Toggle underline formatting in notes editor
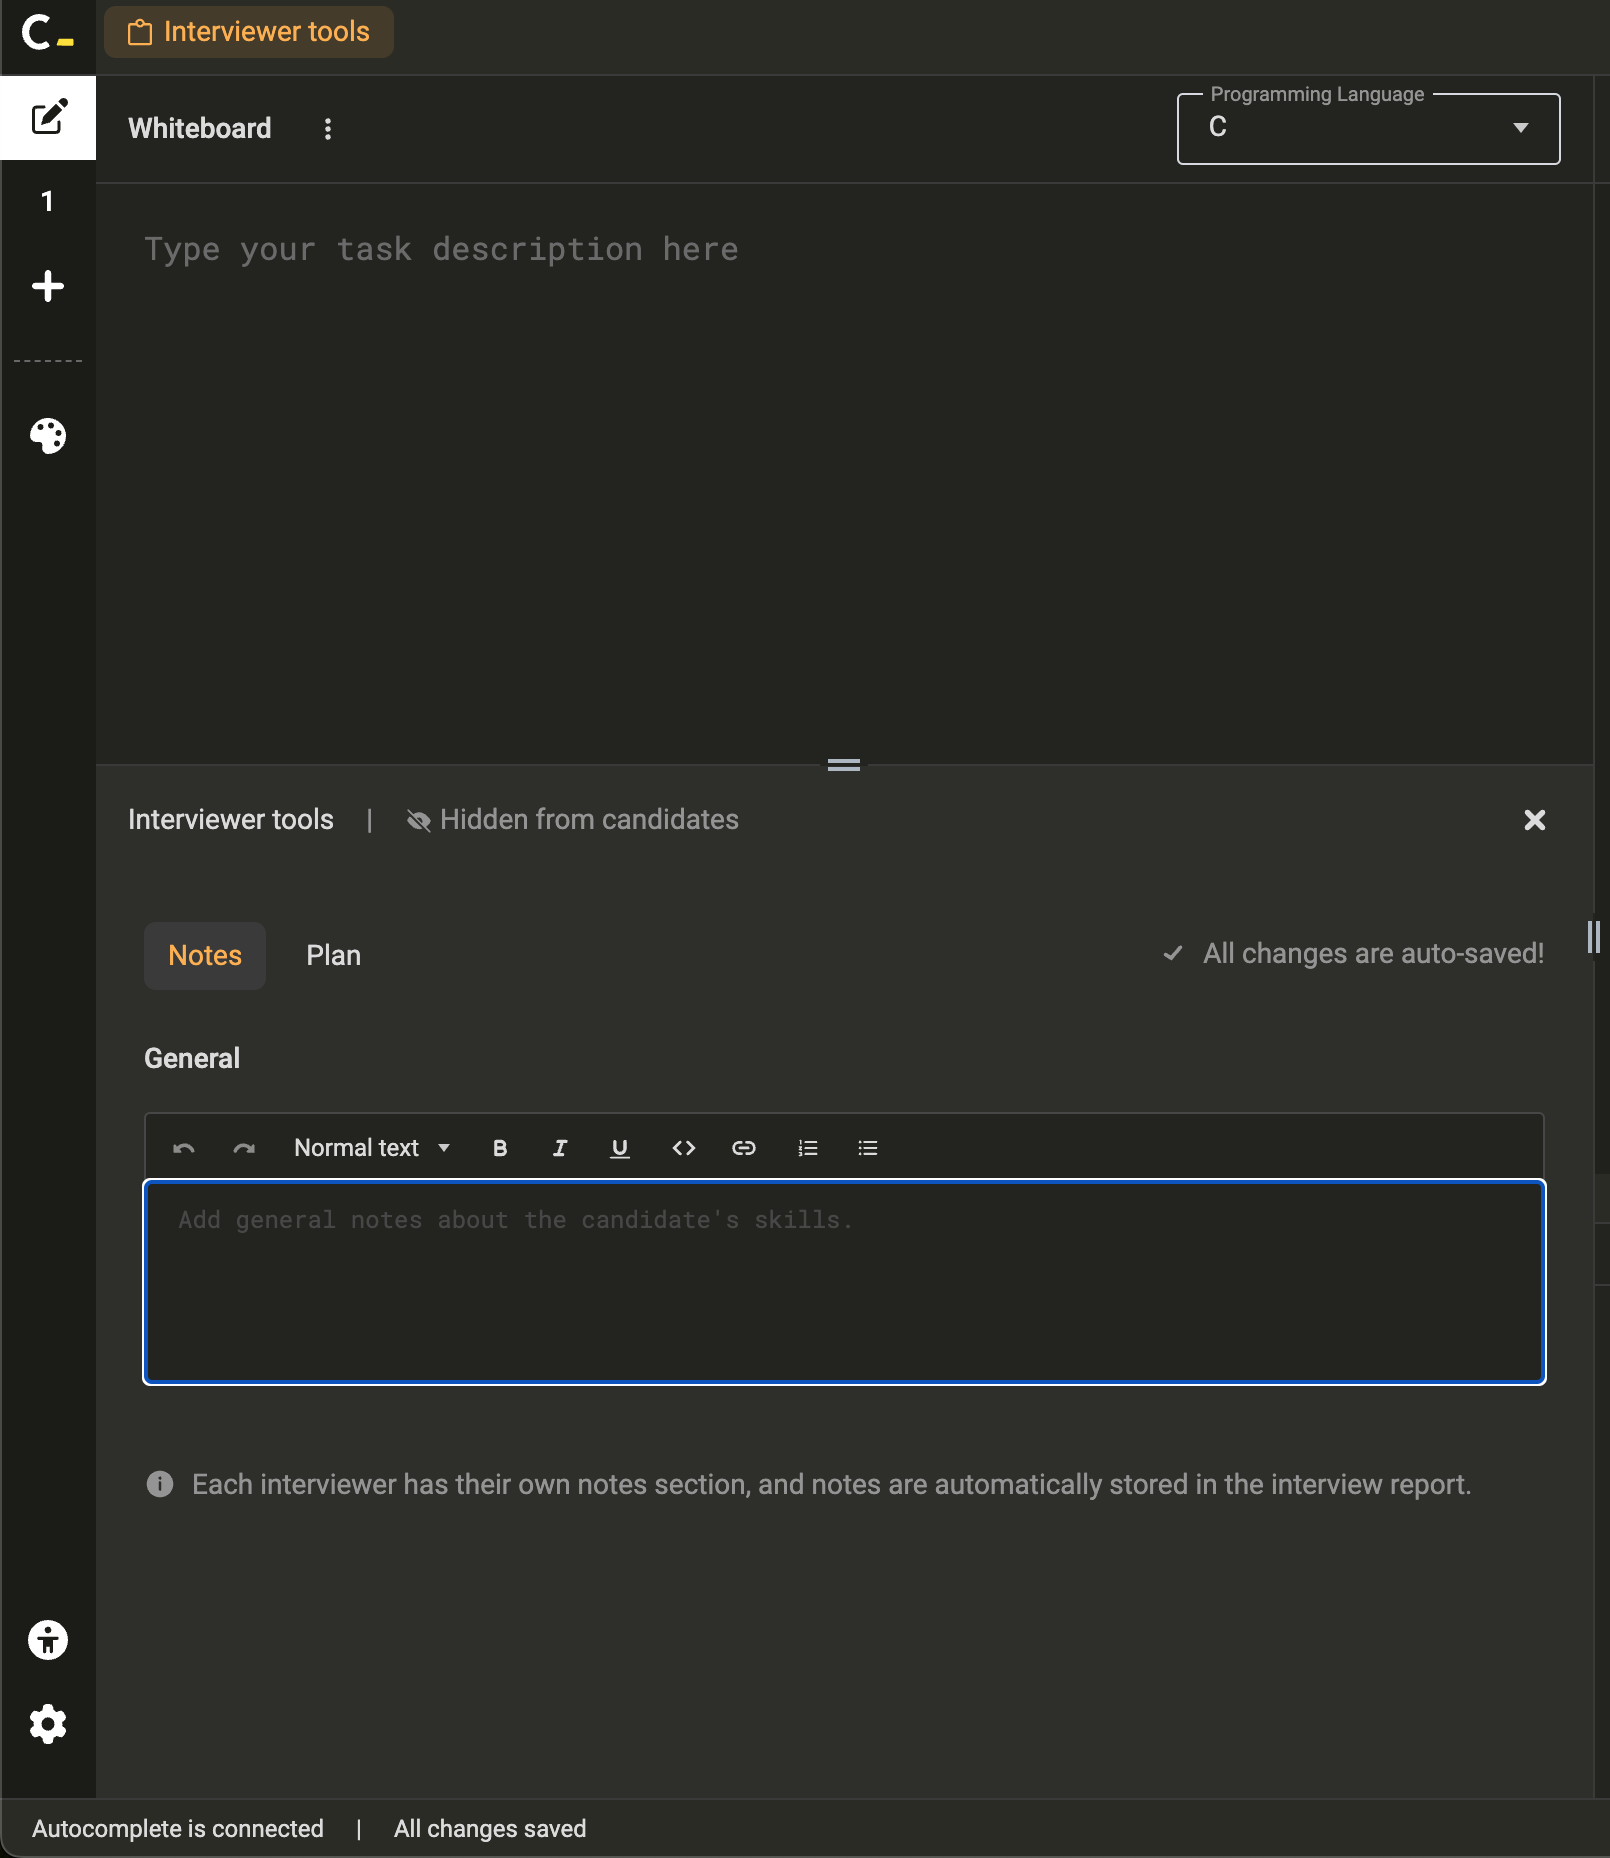Viewport: 1610px width, 1858px height. [620, 1148]
